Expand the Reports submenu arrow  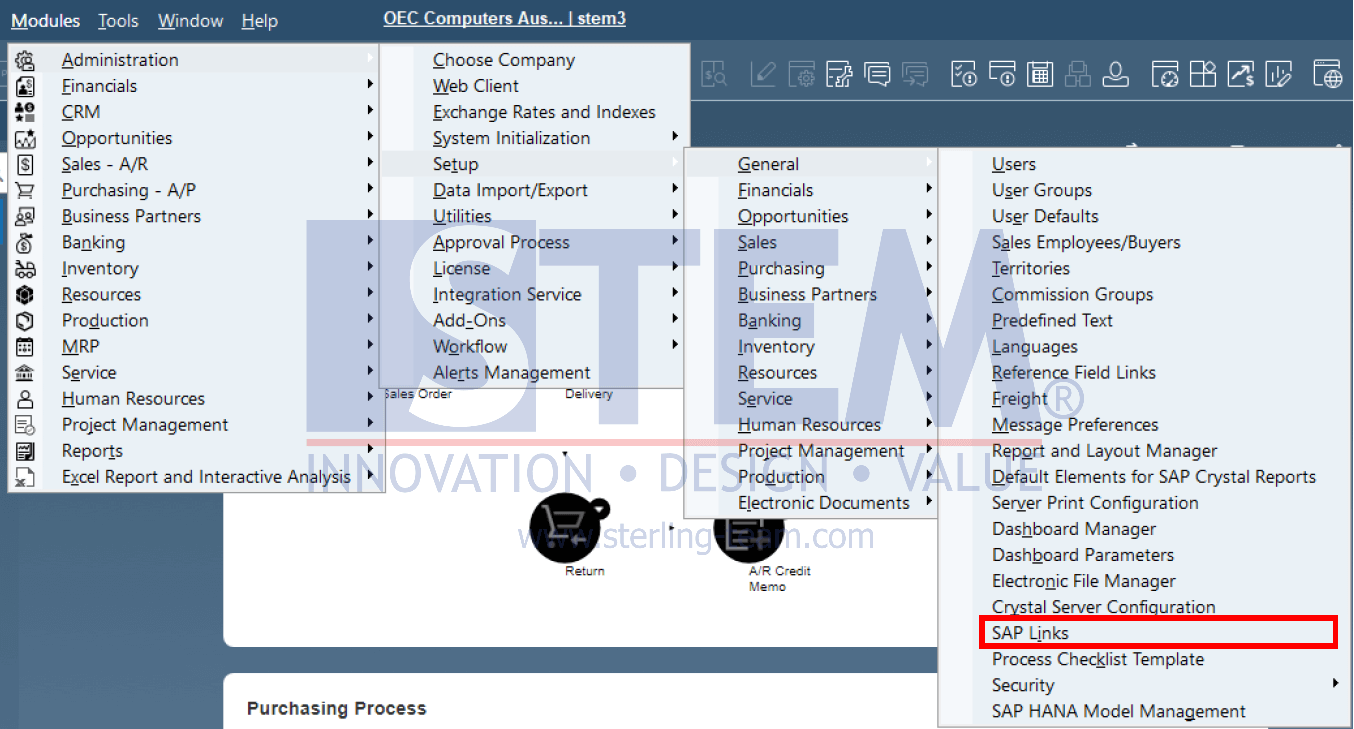pyautogui.click(x=371, y=450)
